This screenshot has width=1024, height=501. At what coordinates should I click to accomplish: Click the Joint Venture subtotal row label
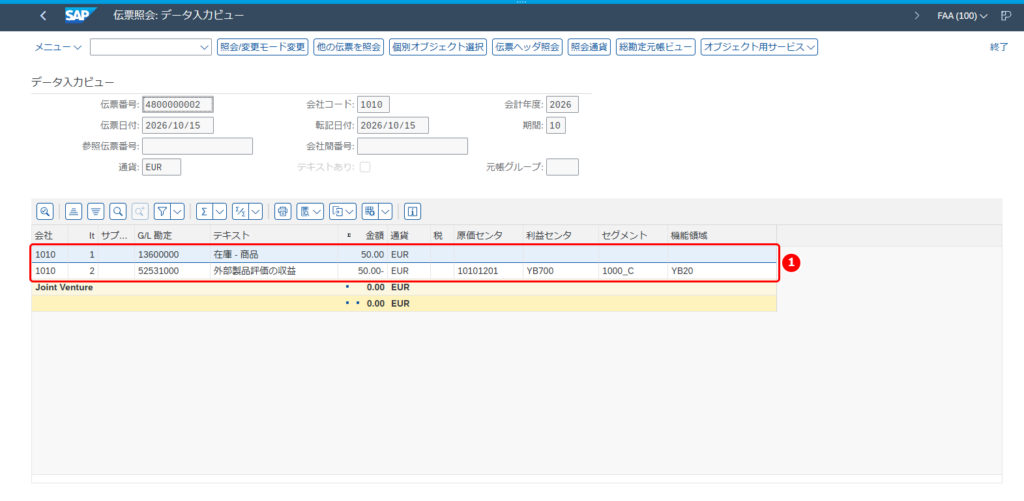[x=64, y=287]
